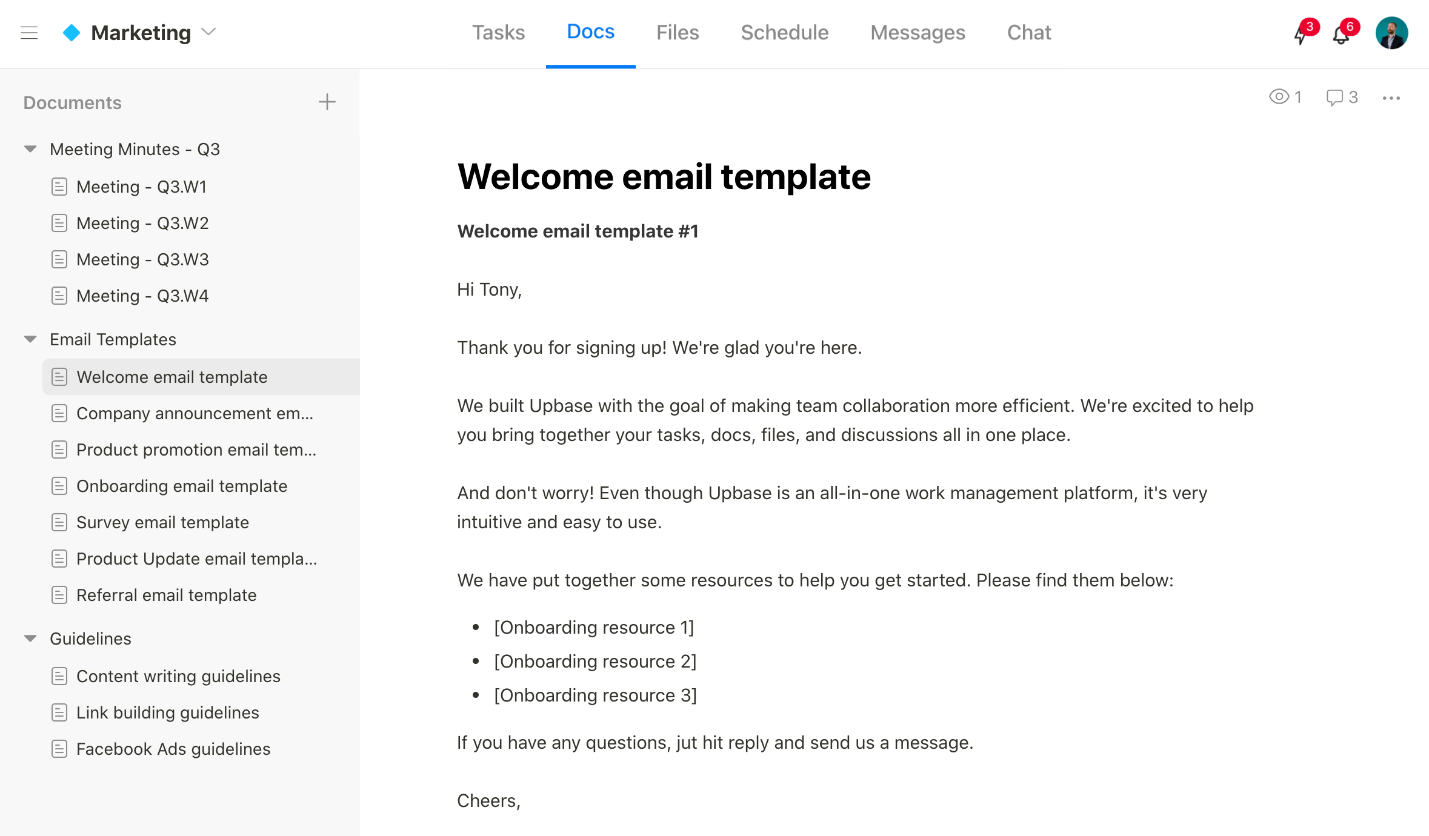The image size is (1429, 836).
Task: Click the Welcome email template heading
Action: coord(663,177)
